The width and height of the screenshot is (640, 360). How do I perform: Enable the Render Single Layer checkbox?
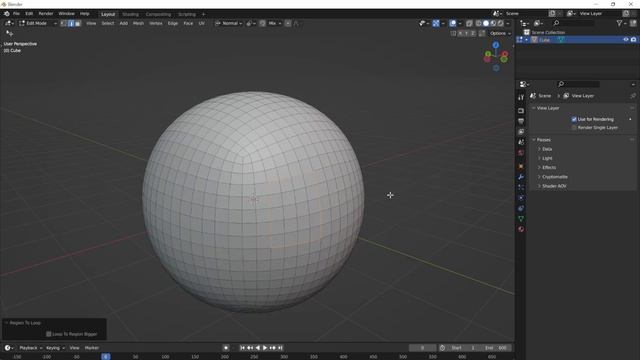pyautogui.click(x=574, y=128)
